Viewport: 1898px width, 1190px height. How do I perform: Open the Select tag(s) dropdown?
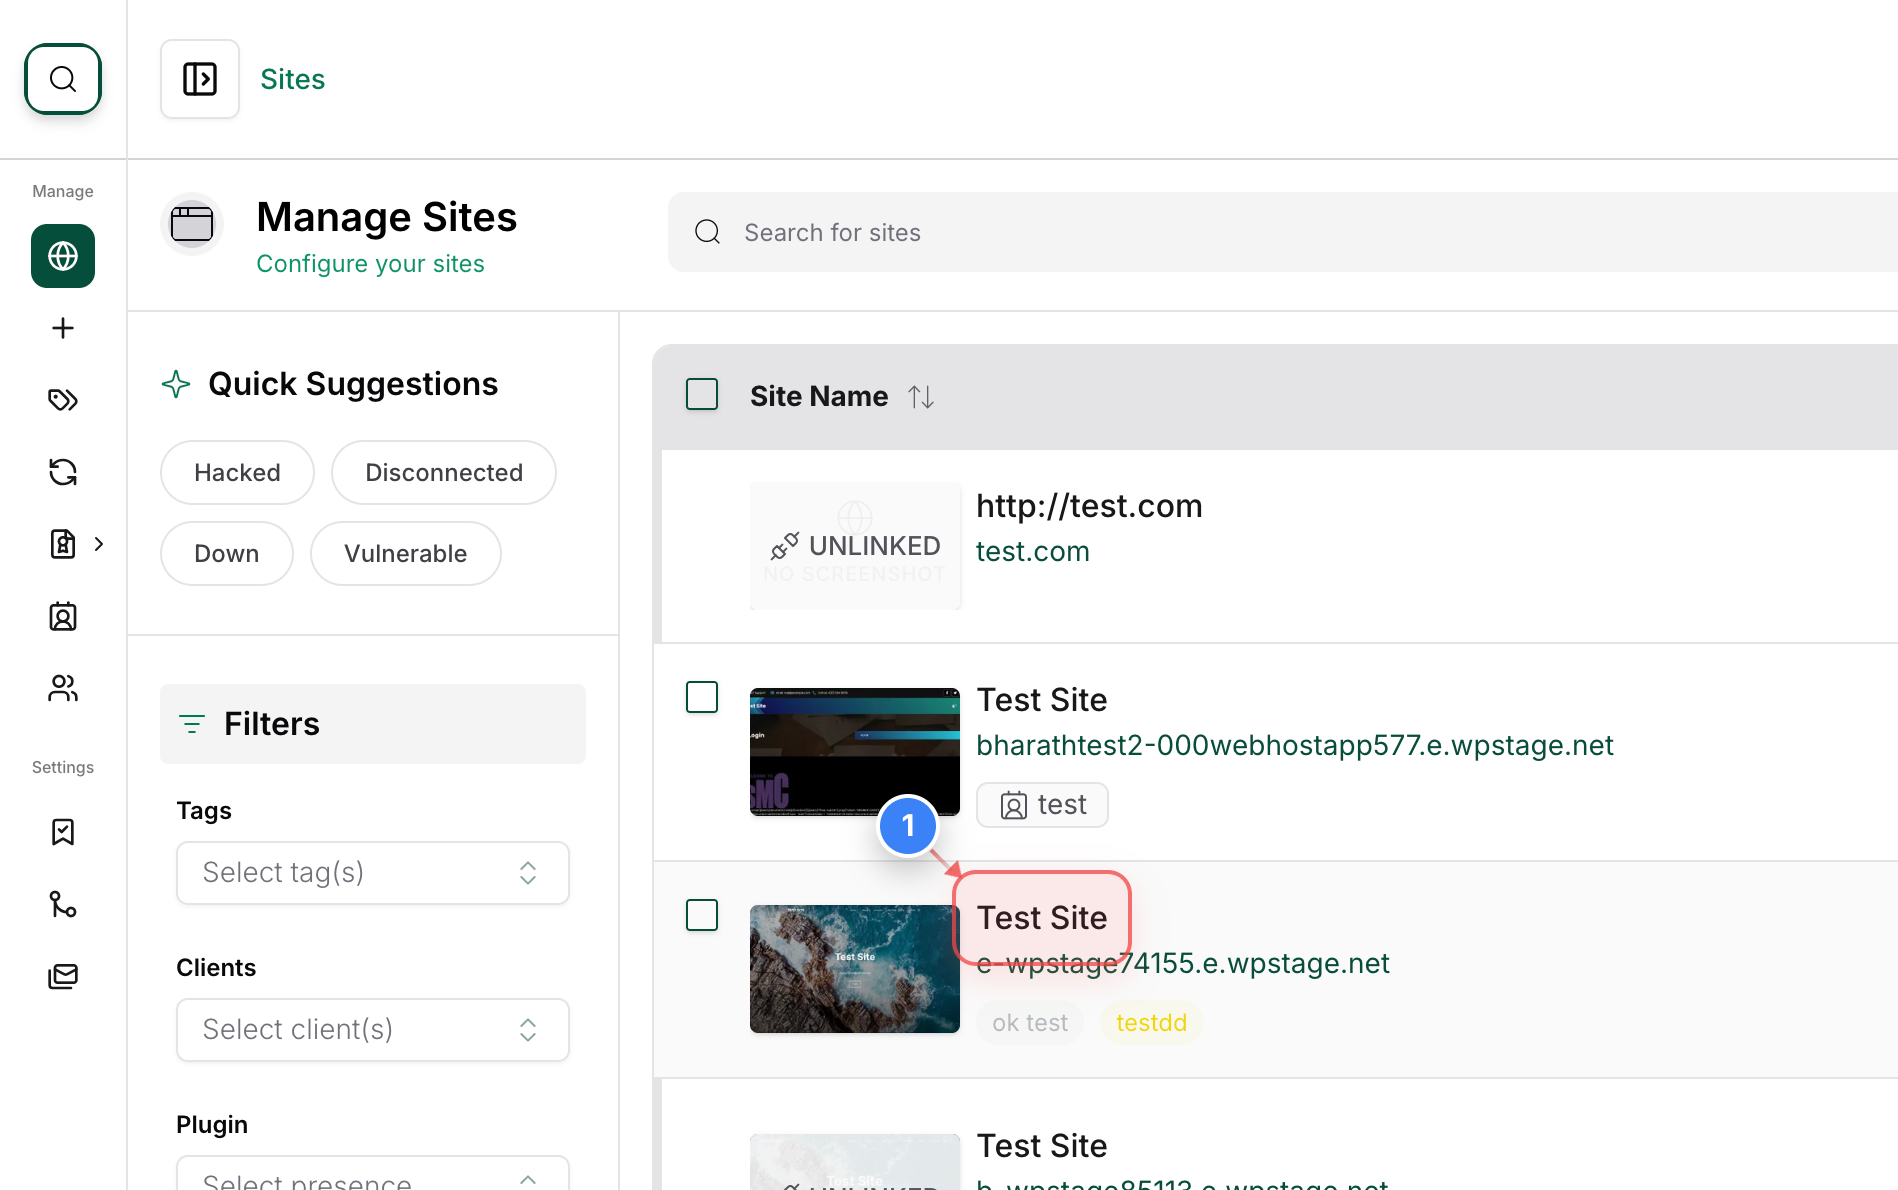(x=373, y=873)
